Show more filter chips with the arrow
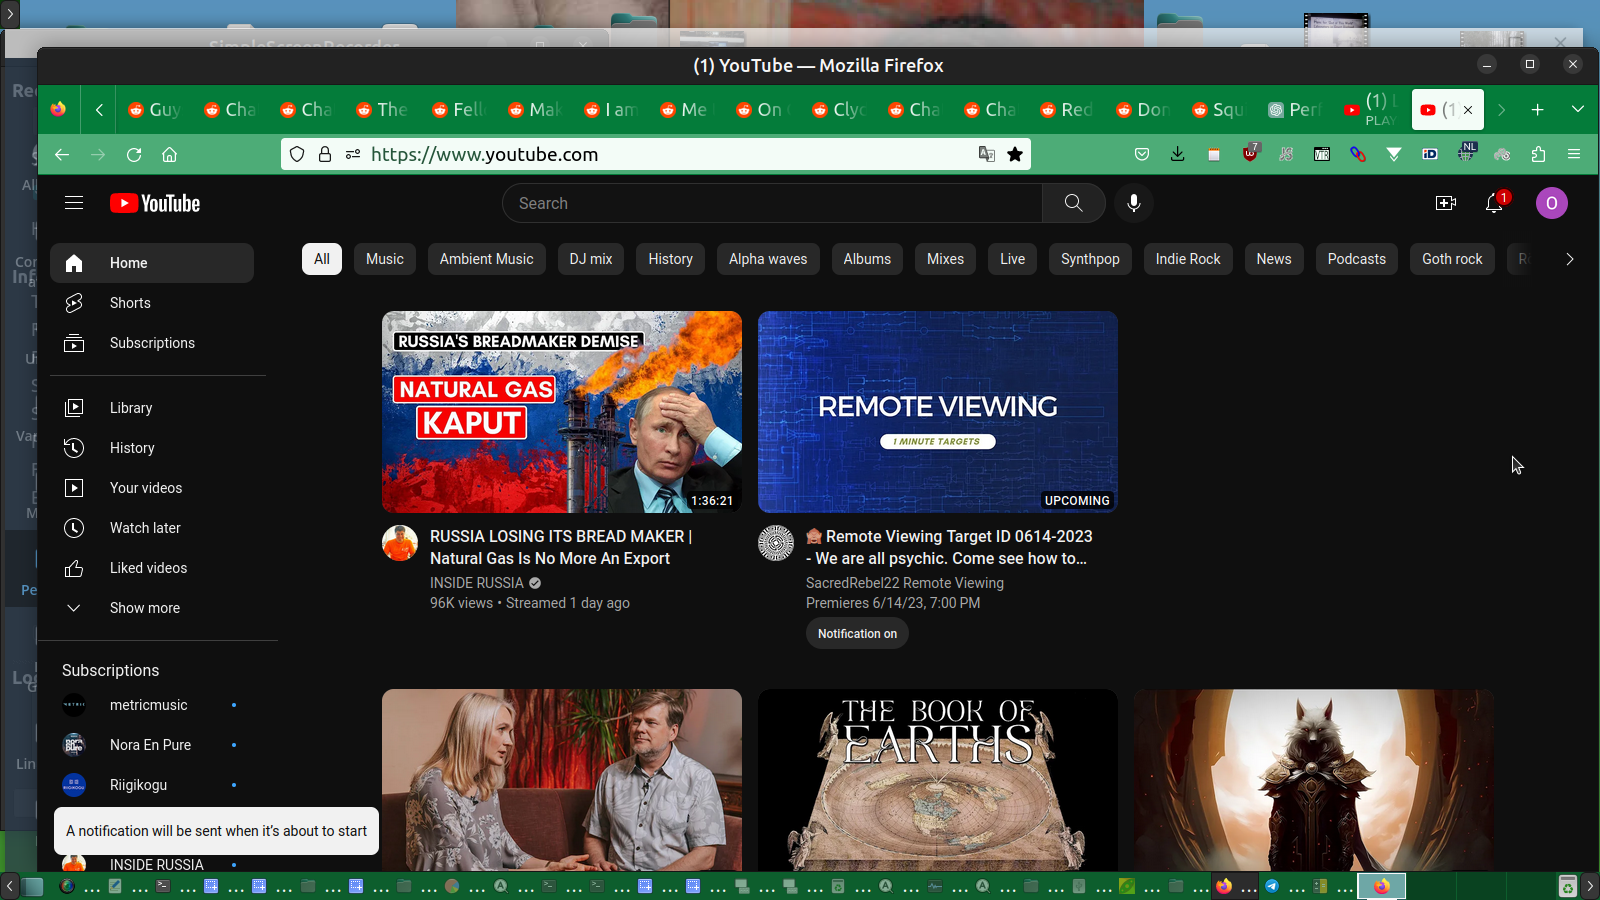The height and width of the screenshot is (900, 1600). tap(1570, 259)
